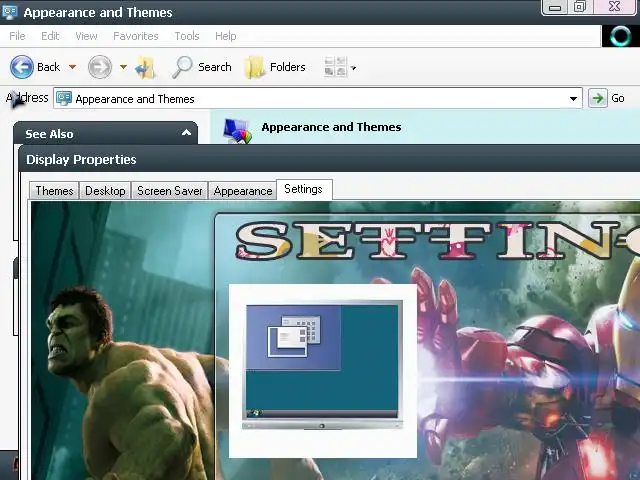Image resolution: width=640 pixels, height=480 pixels.
Task: Click the title bar window icon
Action: (x=9, y=12)
